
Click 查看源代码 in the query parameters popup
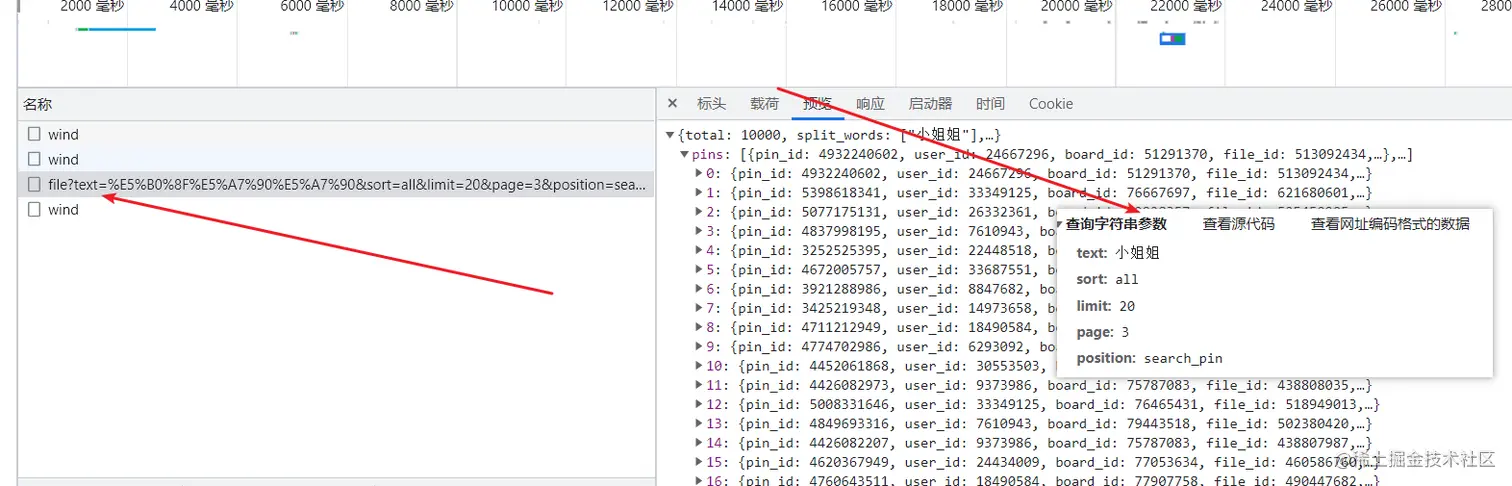point(1238,224)
